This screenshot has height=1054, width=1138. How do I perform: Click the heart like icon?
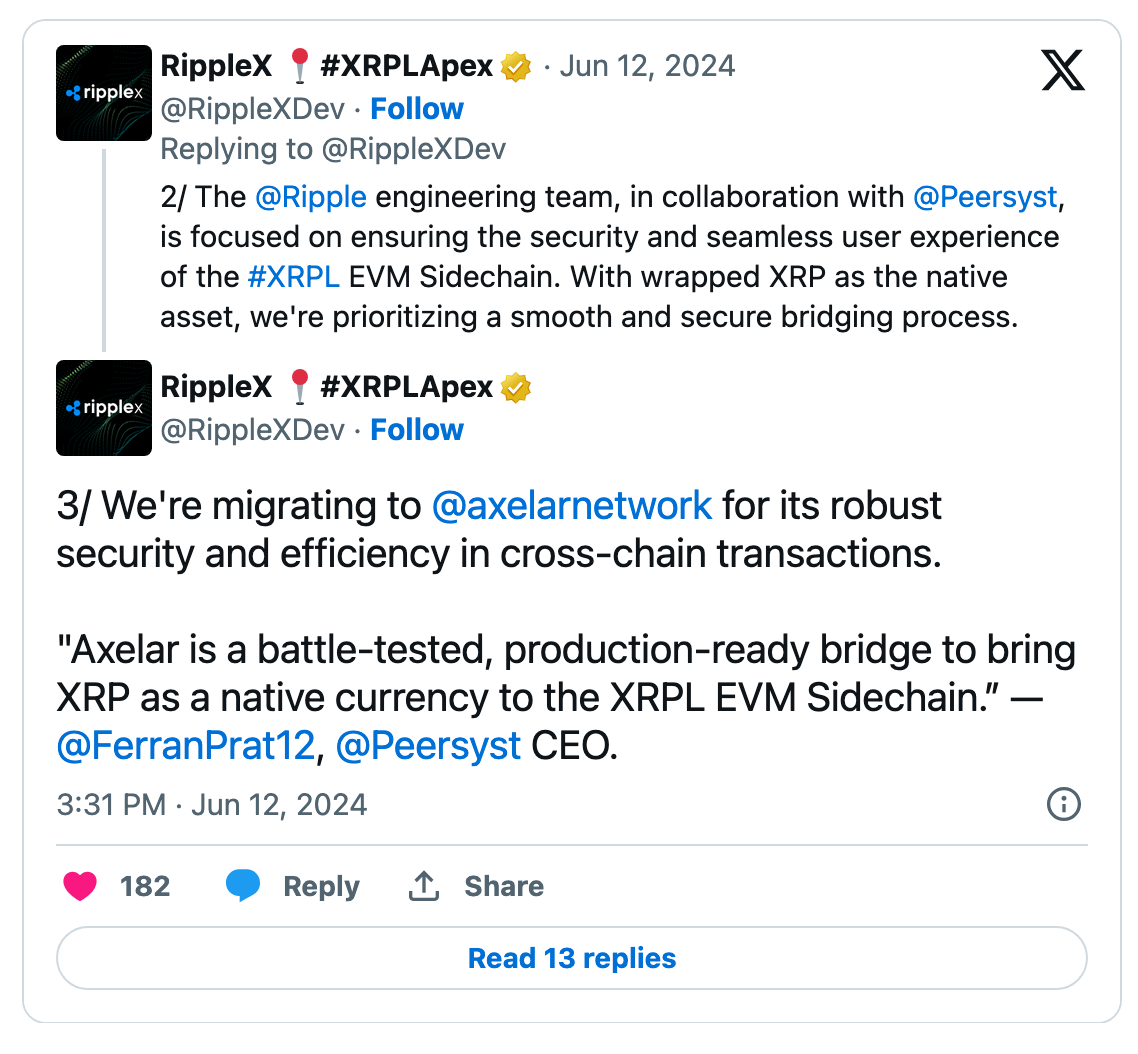(x=80, y=886)
